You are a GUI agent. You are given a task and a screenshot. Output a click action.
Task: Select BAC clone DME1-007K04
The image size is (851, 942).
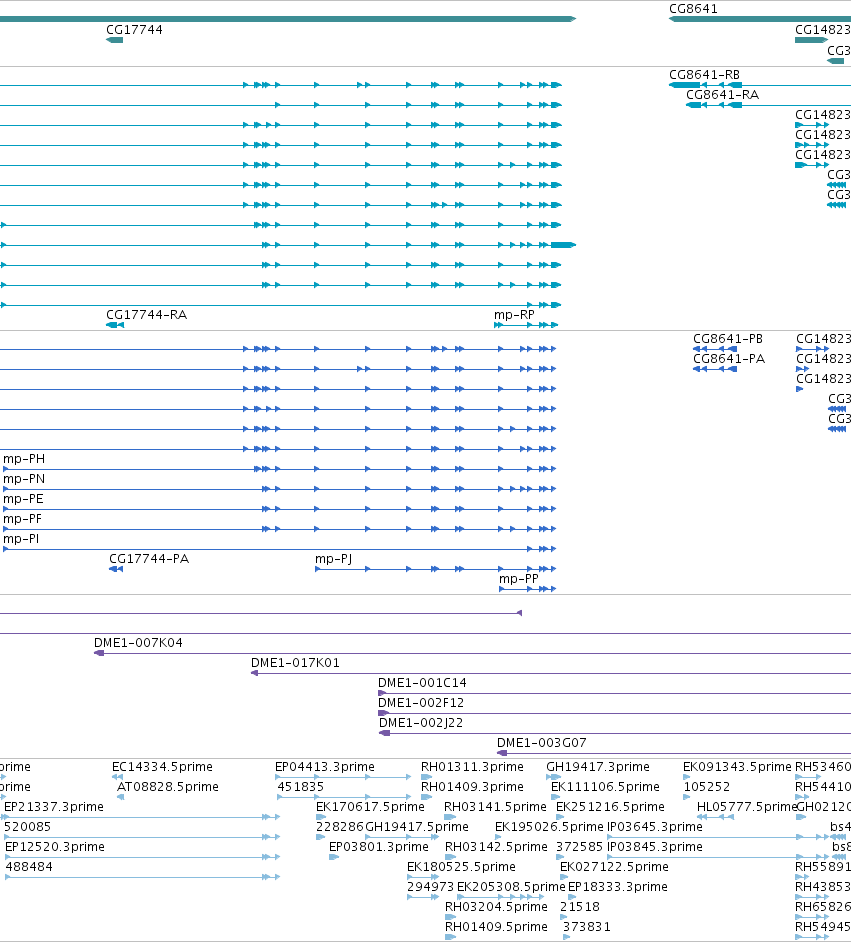138,643
